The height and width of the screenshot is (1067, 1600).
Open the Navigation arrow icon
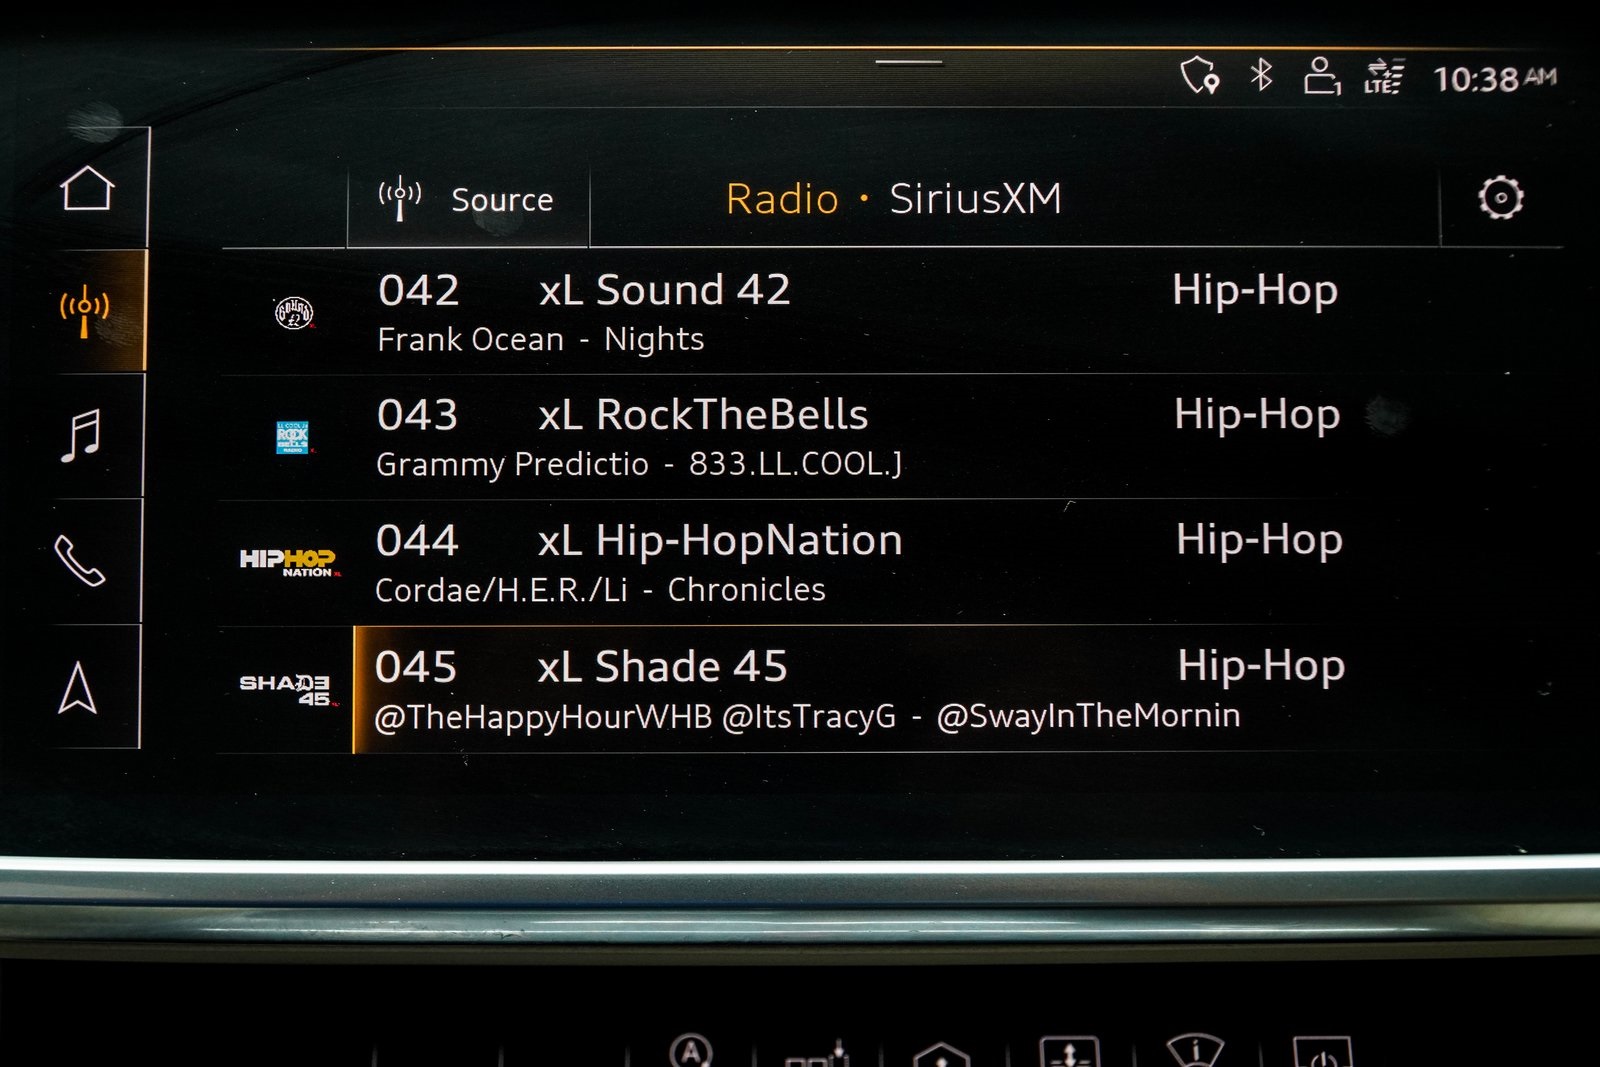click(x=77, y=688)
